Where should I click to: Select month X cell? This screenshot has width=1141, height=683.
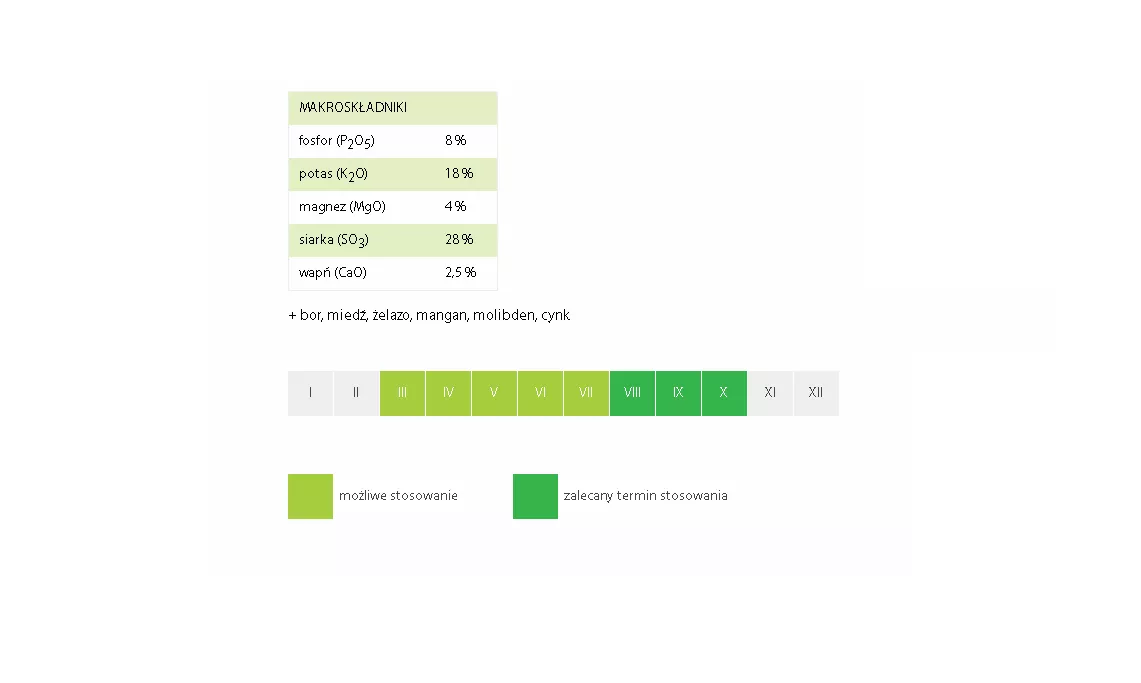(724, 393)
